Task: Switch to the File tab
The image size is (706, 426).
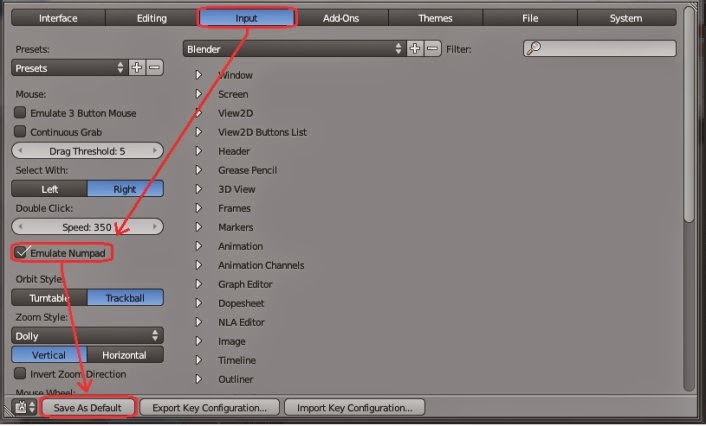Action: point(530,18)
